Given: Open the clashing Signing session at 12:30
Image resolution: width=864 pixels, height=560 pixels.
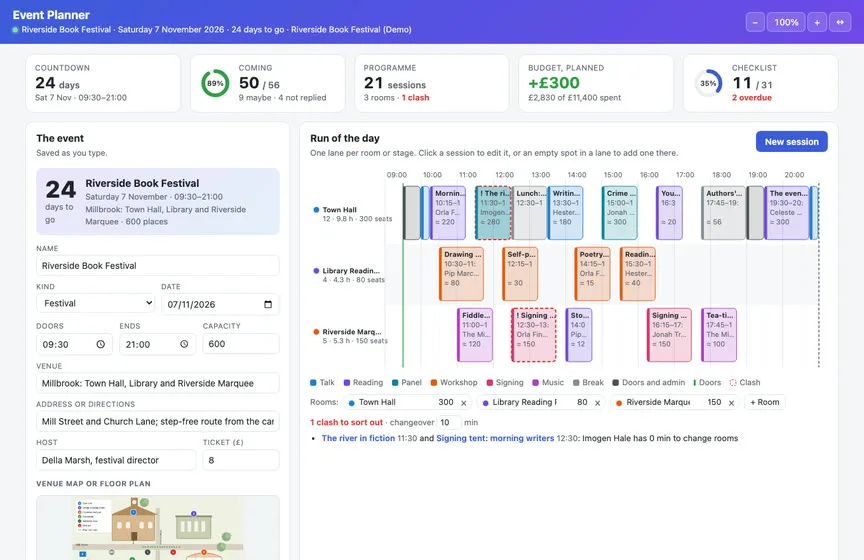Looking at the screenshot, I should (534, 335).
